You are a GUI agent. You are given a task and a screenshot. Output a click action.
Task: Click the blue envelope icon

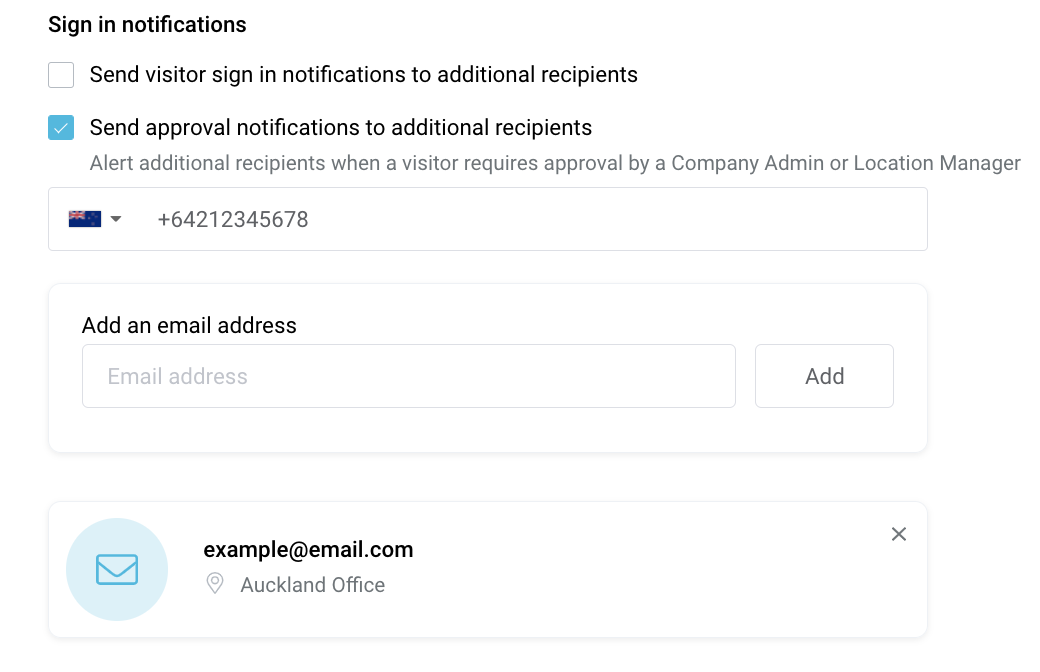coord(117,569)
